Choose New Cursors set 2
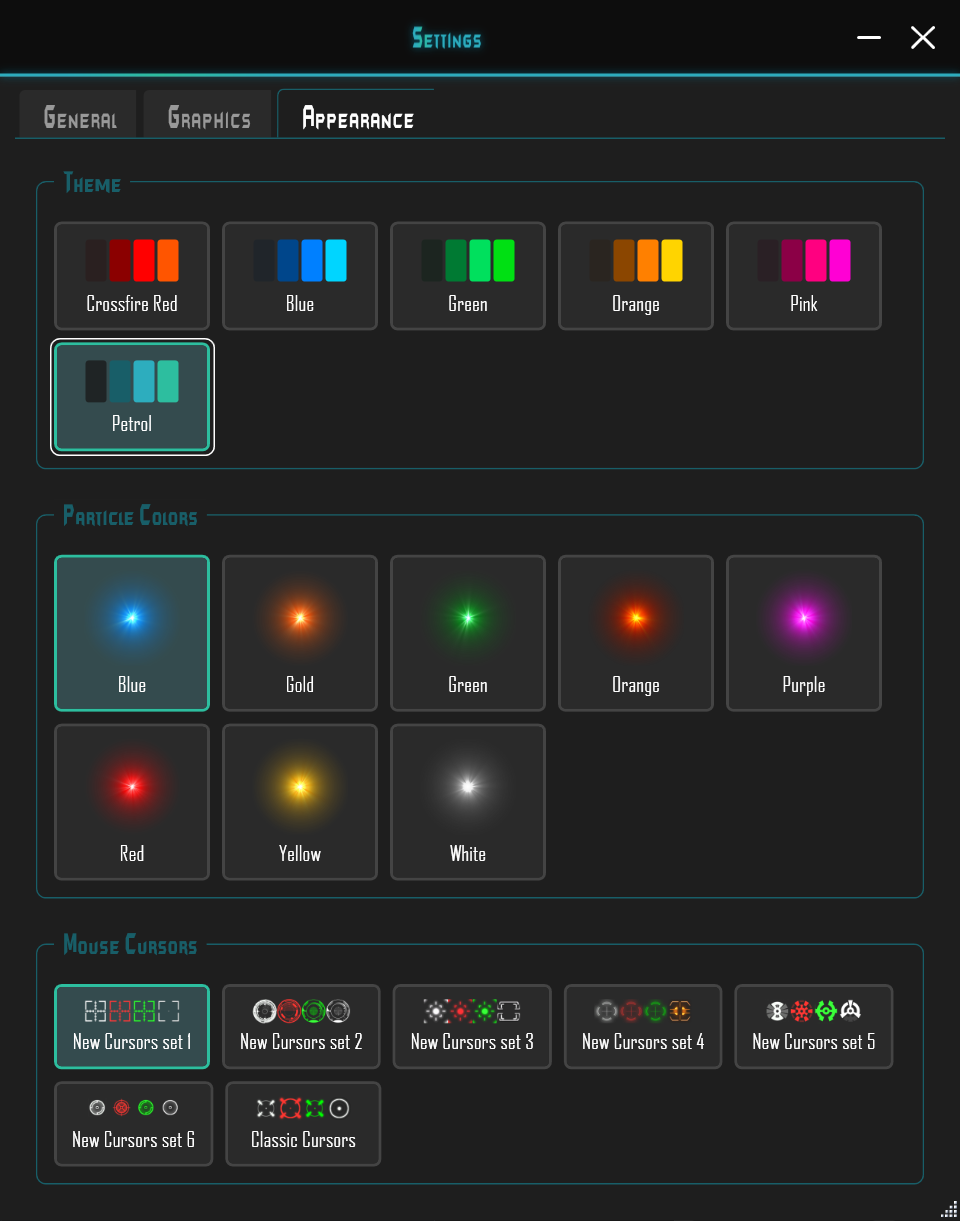 tap(301, 1027)
